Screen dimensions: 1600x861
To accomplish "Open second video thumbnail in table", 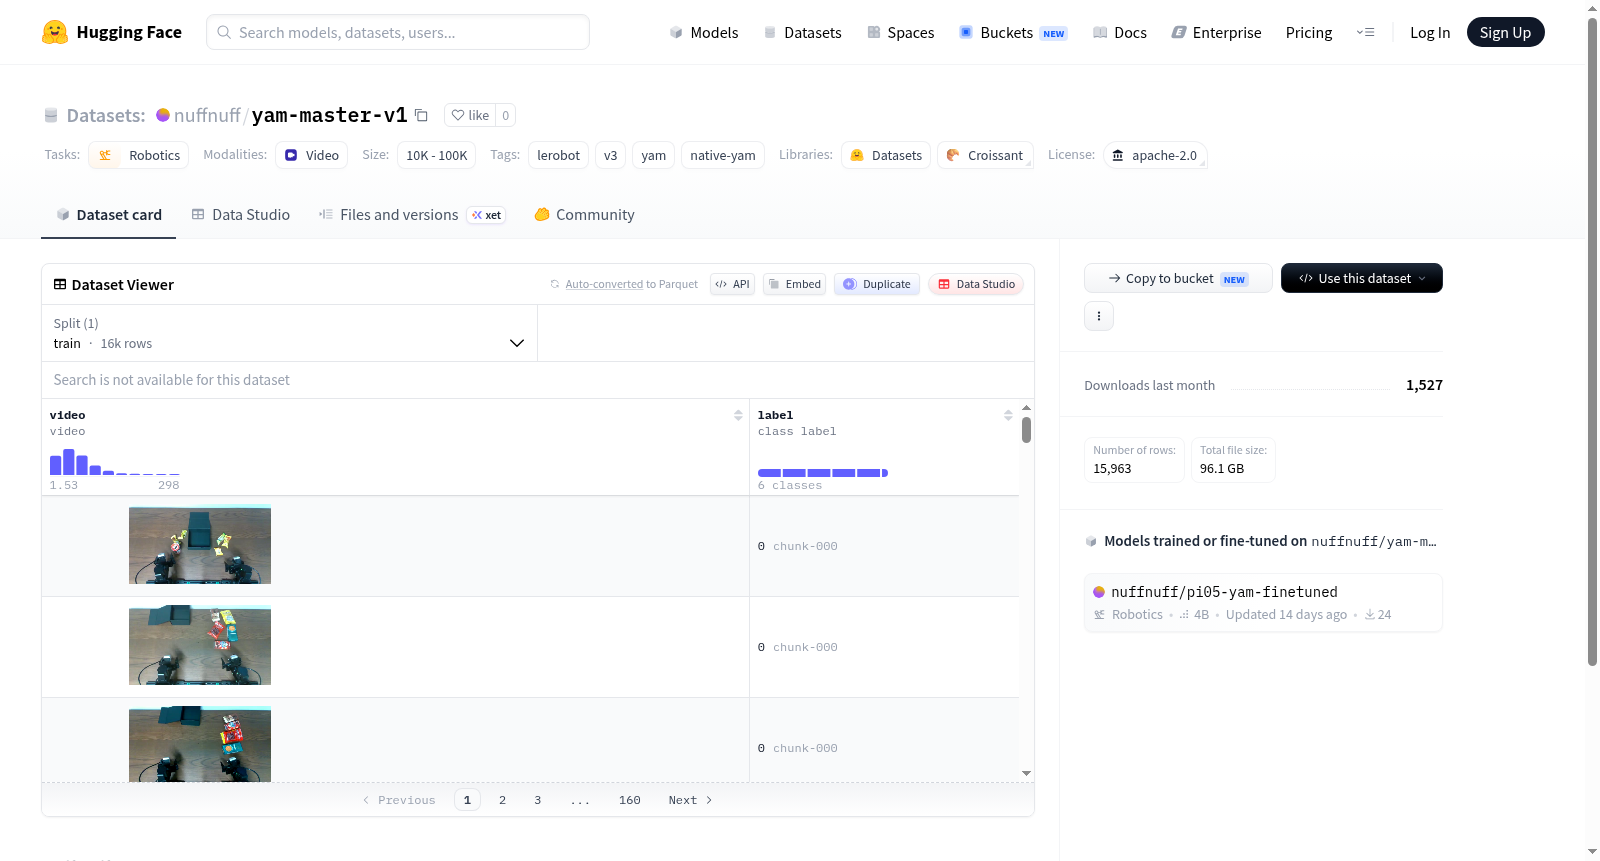I will point(200,646).
